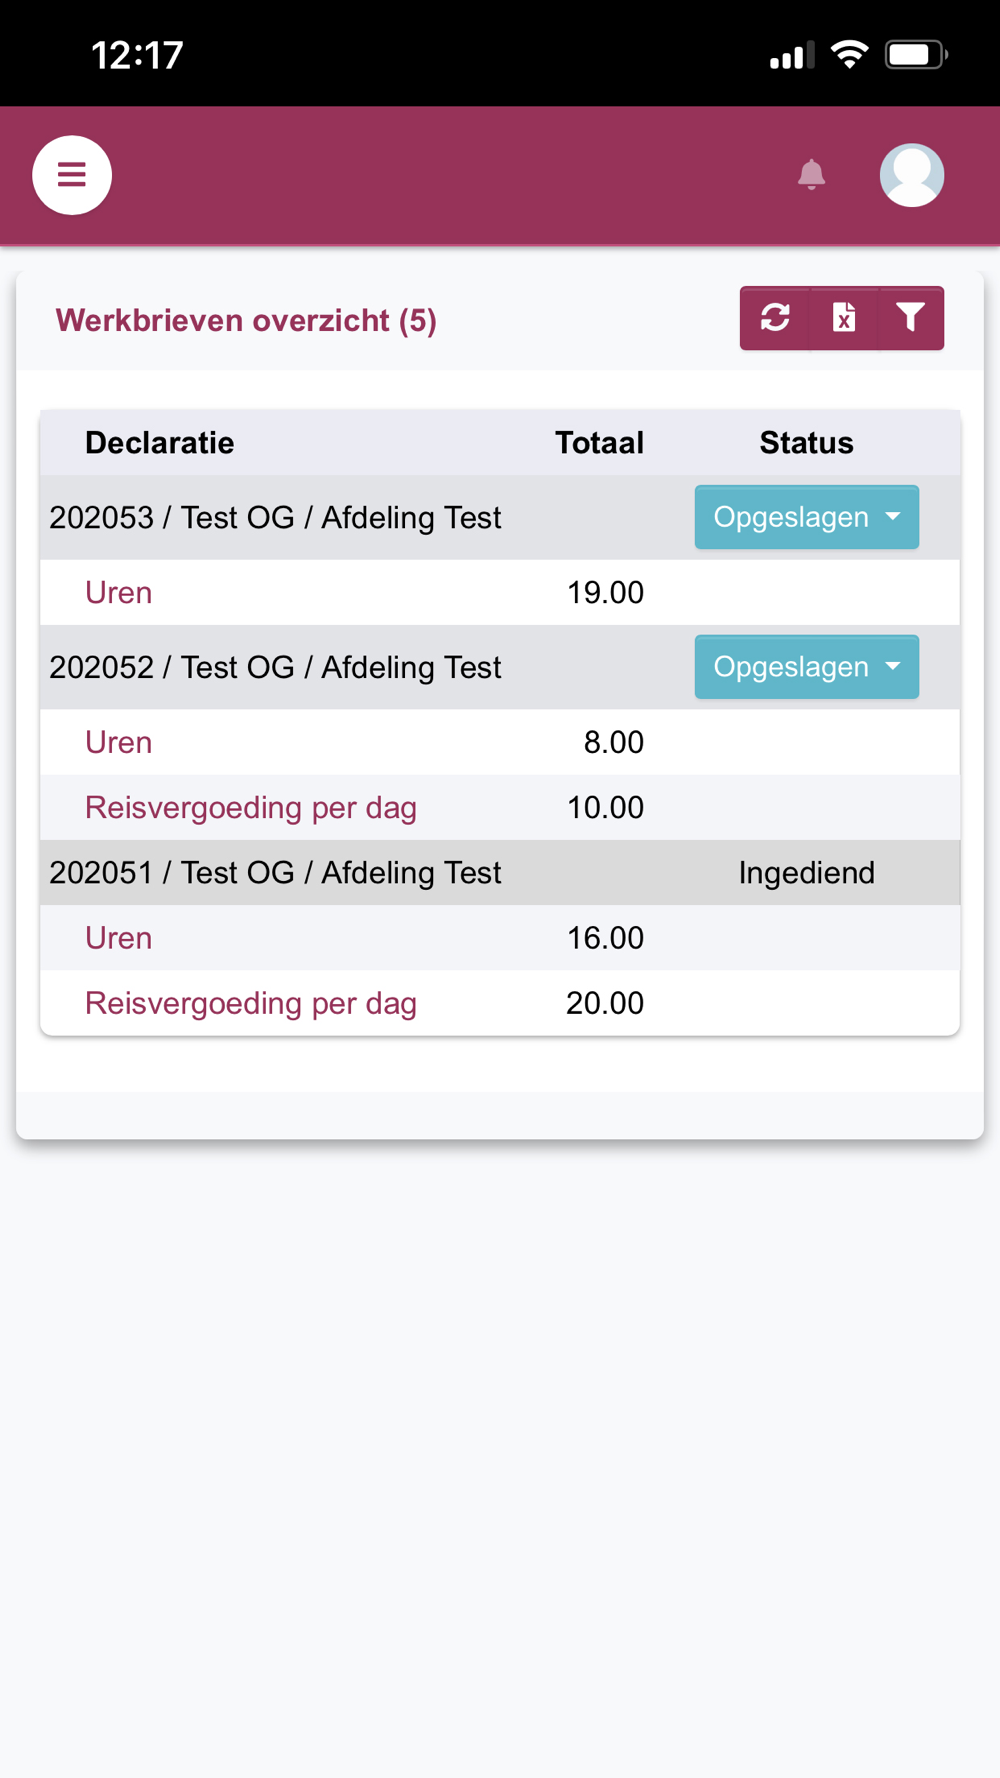Click the Werkbrieven overzicht title
The image size is (1000, 1778).
(x=246, y=321)
